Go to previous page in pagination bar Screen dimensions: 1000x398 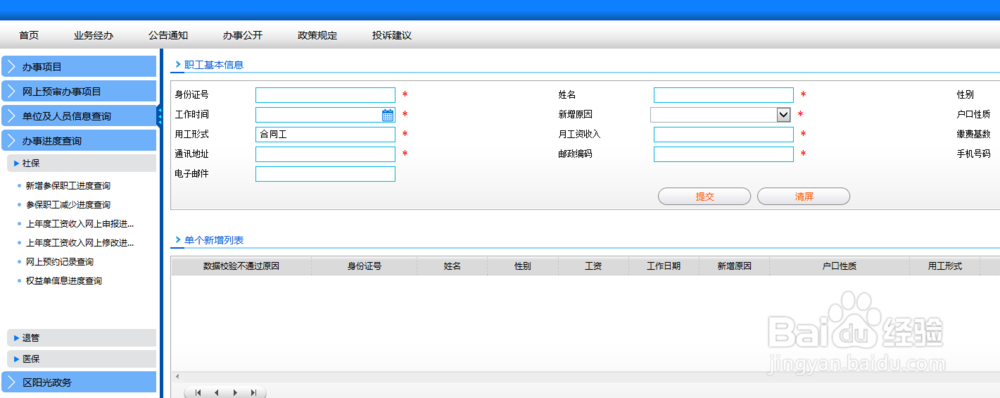216,393
